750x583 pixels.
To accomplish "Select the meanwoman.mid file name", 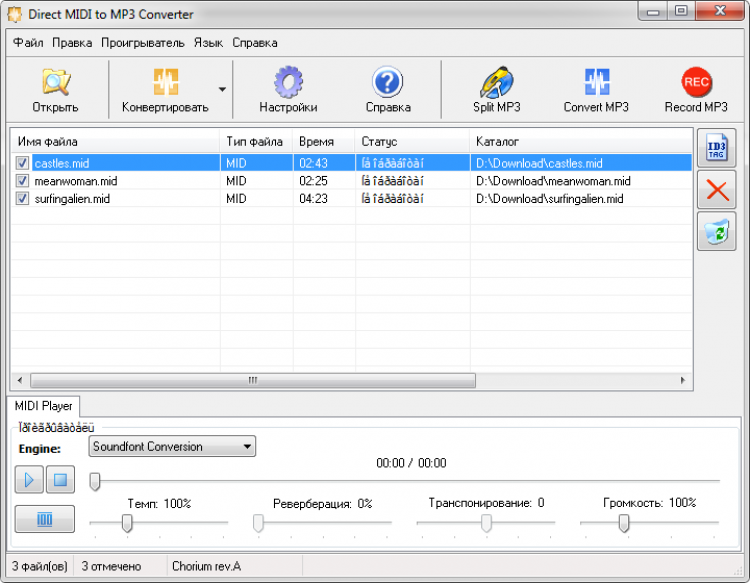I will [76, 181].
